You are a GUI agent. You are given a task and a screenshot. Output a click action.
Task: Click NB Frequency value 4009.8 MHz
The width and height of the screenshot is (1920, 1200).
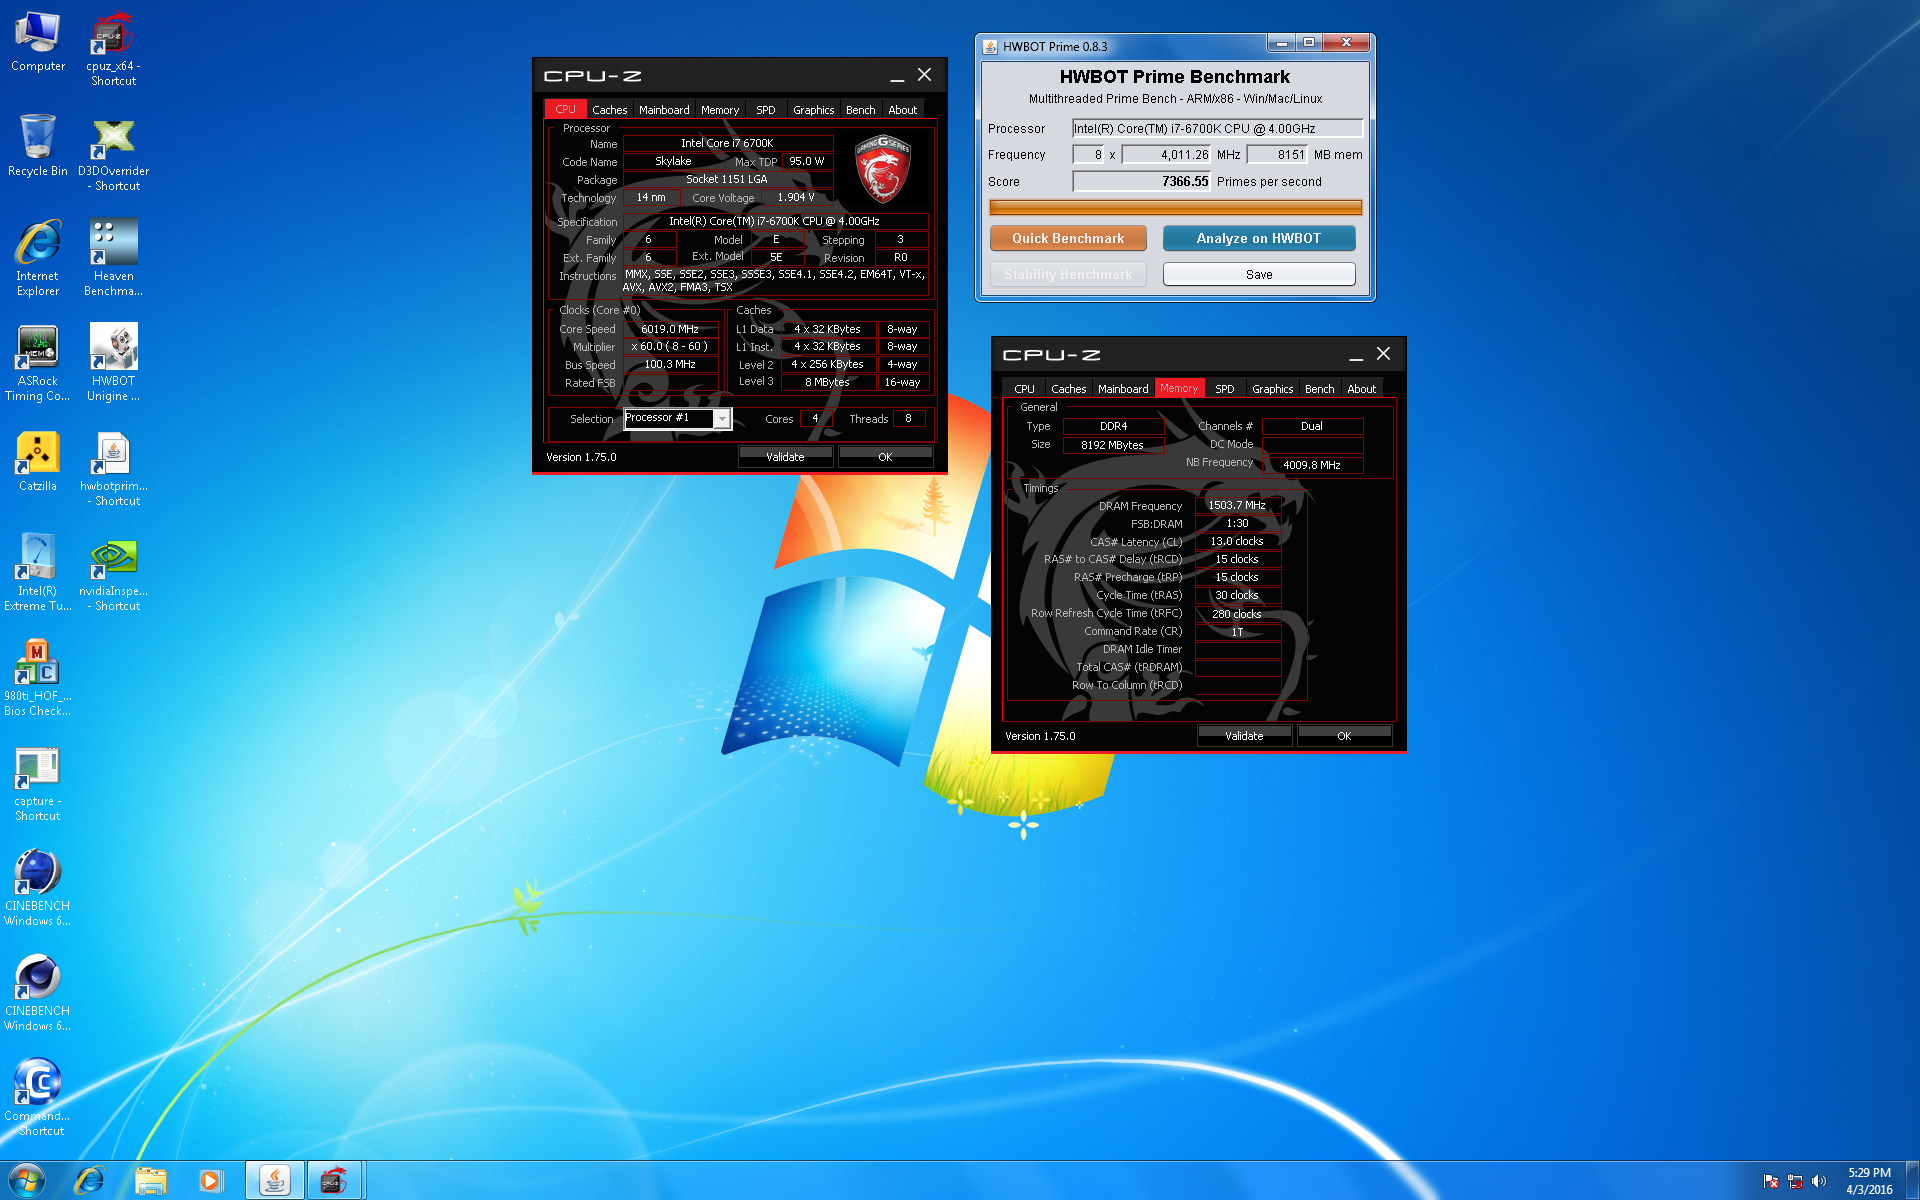(1311, 465)
